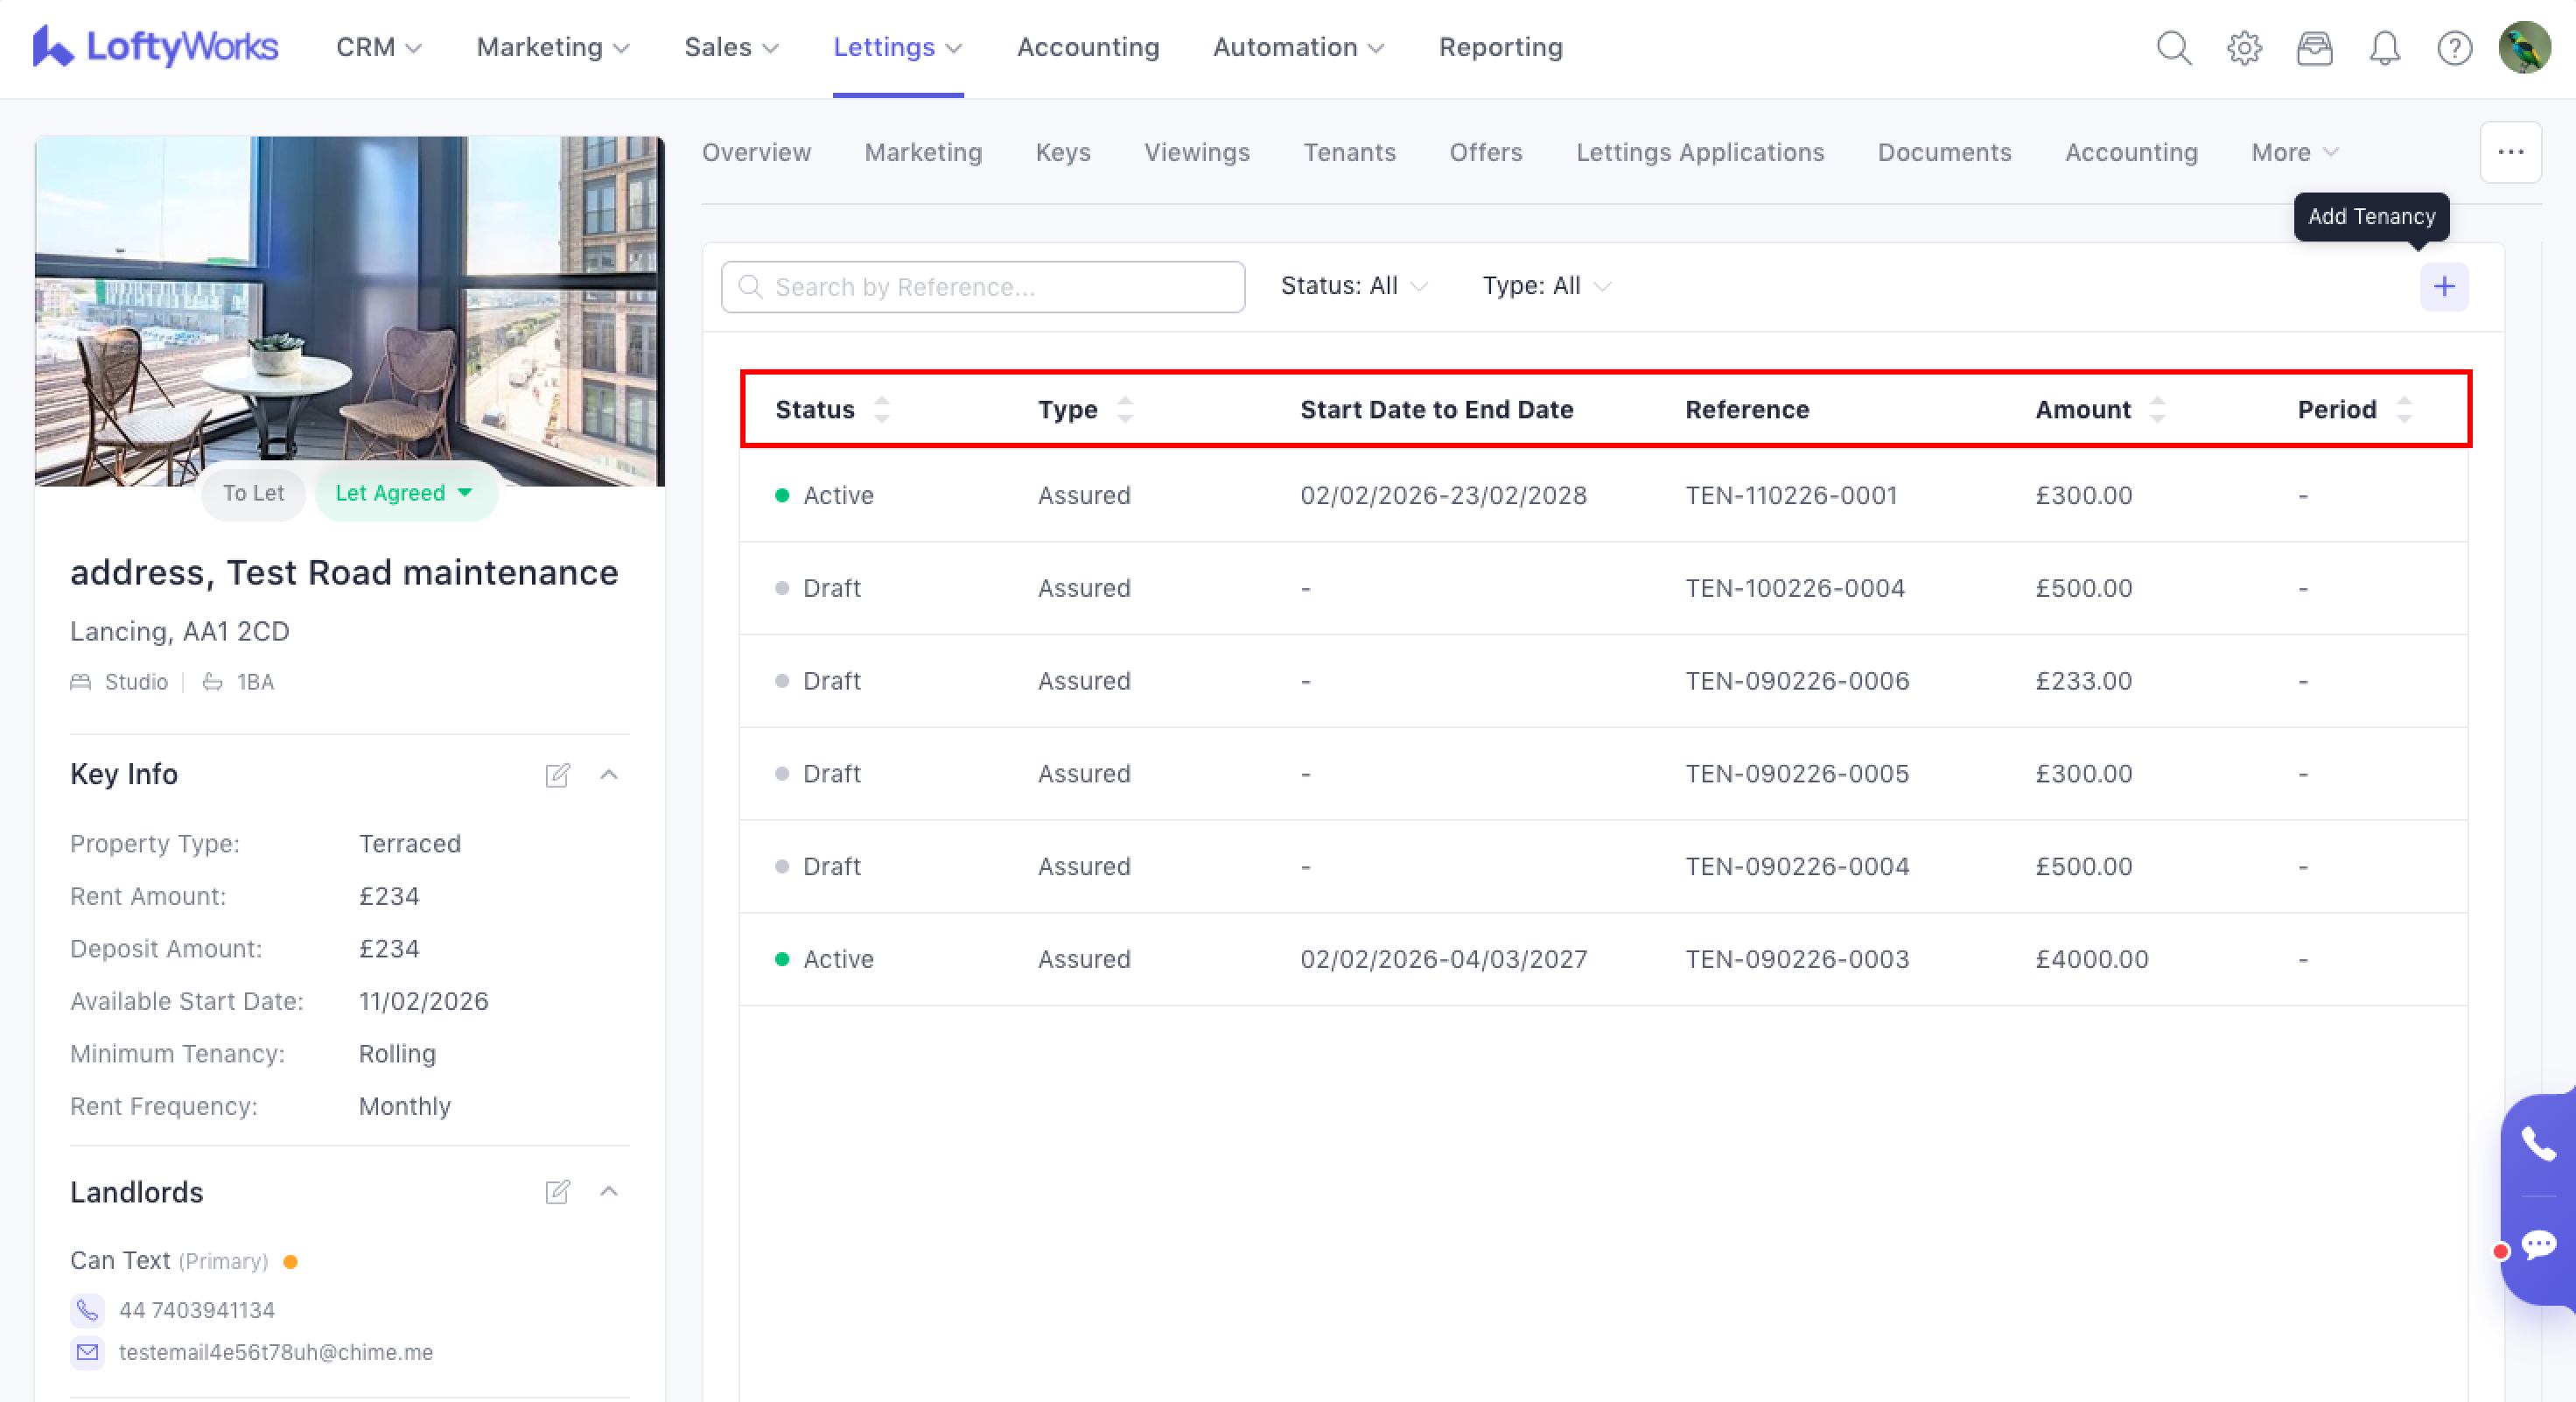The image size is (2576, 1402).
Task: Collapse the Key Info section
Action: (609, 775)
